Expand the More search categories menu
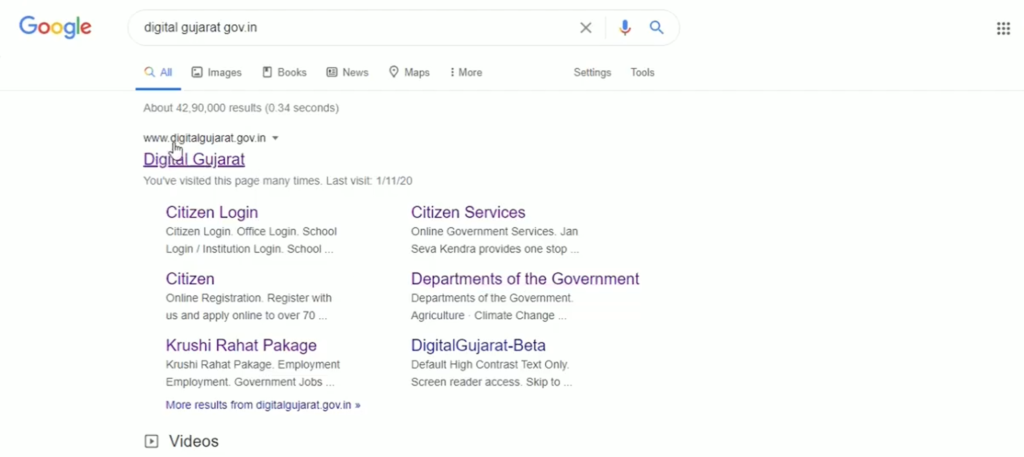 (466, 72)
